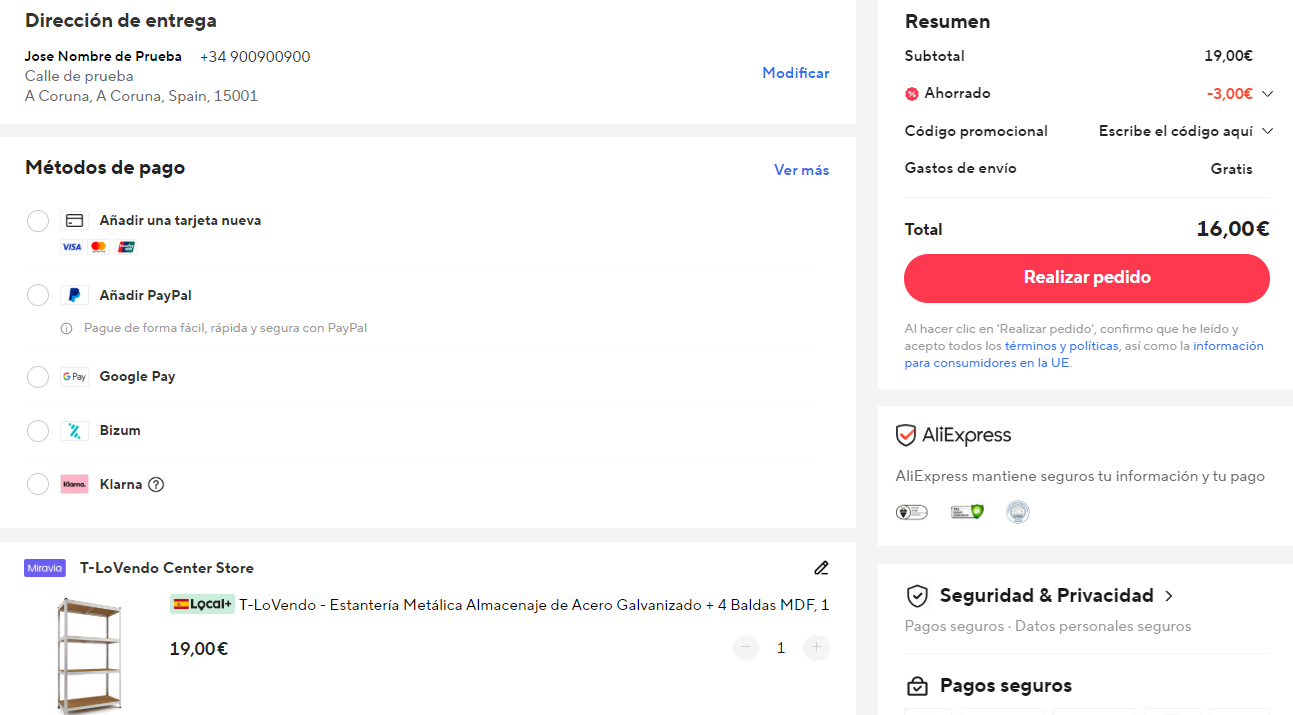Click Modificar delivery address
1293x715 pixels.
tap(796, 73)
